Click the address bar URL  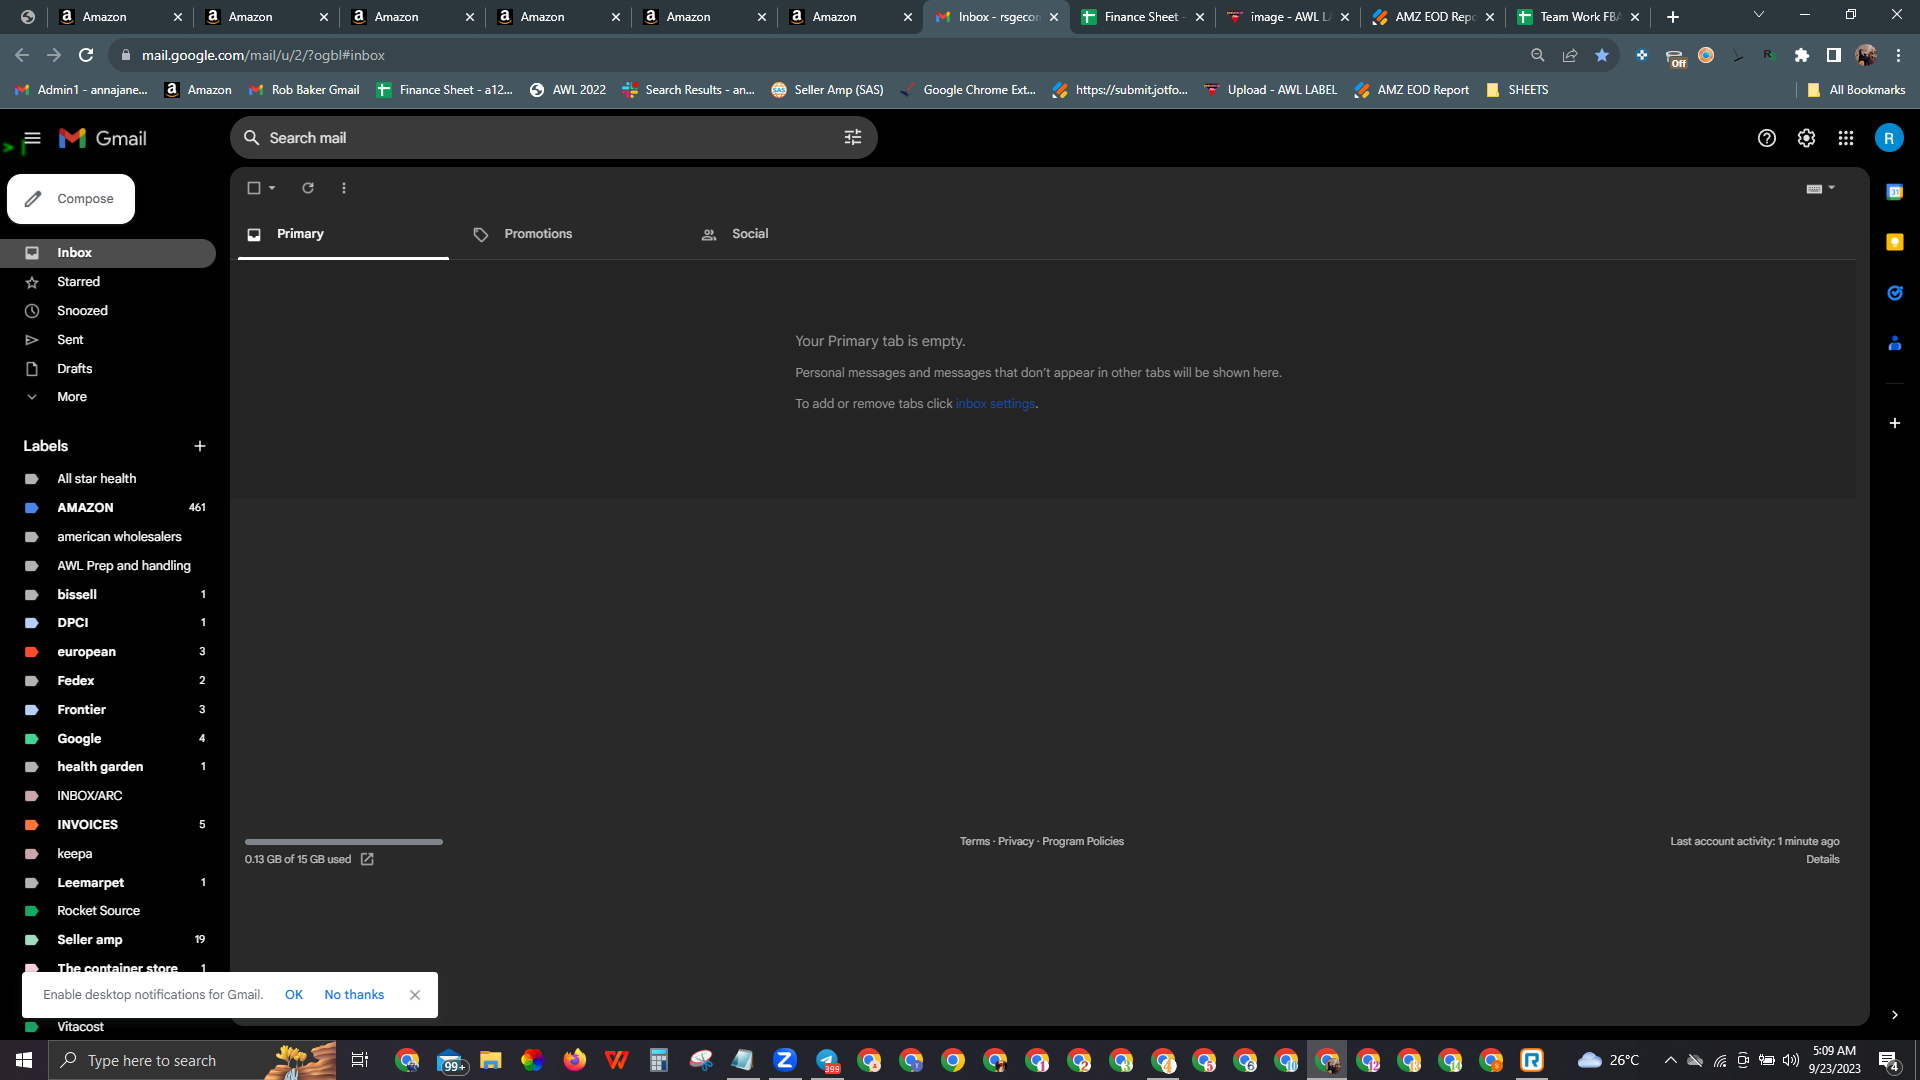263,55
